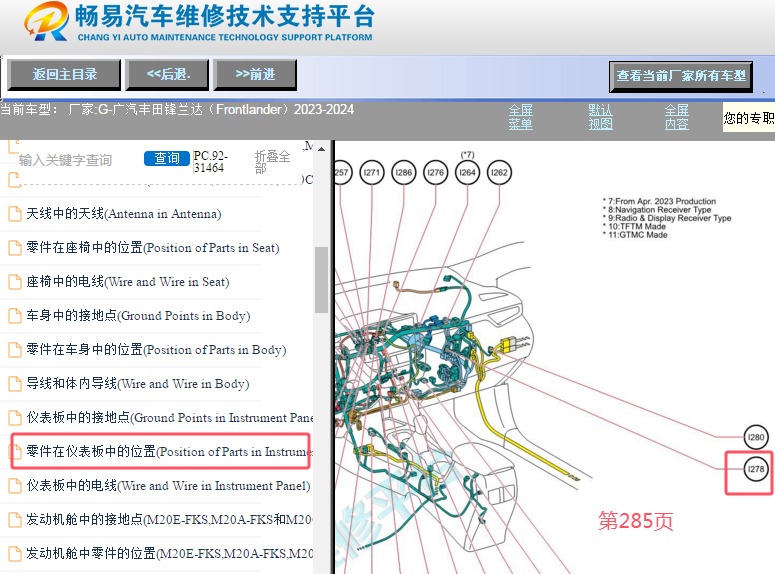This screenshot has width=775, height=574.
Task: Open 发动机舱中的接地点 entry
Action: (x=169, y=520)
